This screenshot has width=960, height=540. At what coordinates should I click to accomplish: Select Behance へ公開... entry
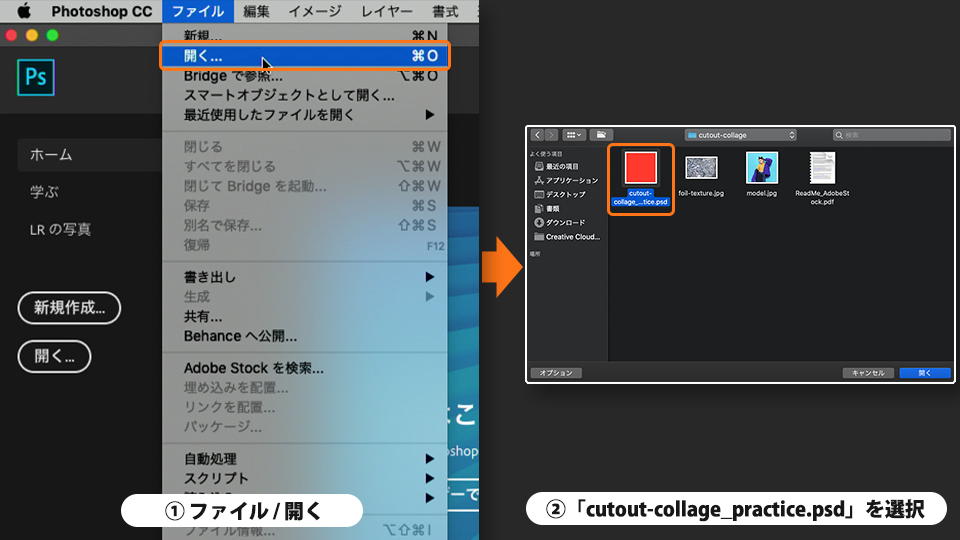[x=305, y=336]
